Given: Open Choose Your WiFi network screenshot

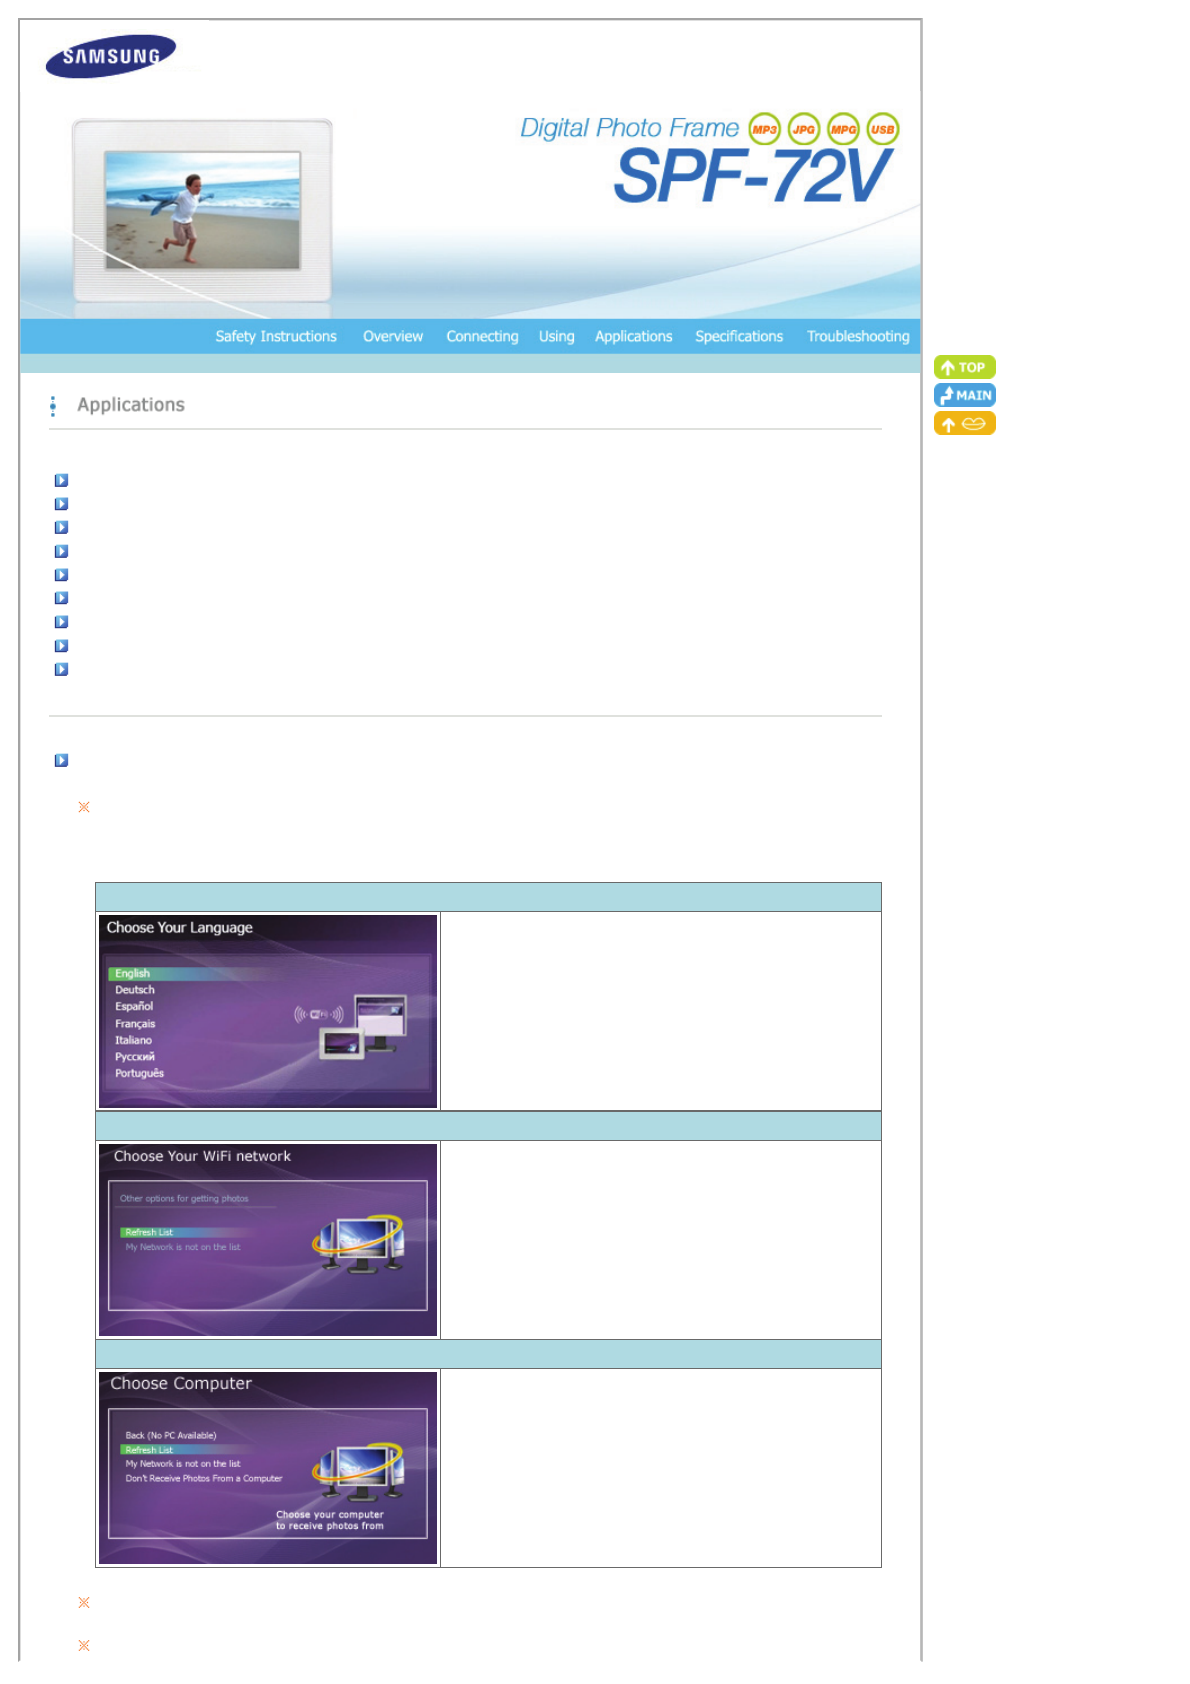Looking at the screenshot, I should pyautogui.click(x=268, y=1239).
